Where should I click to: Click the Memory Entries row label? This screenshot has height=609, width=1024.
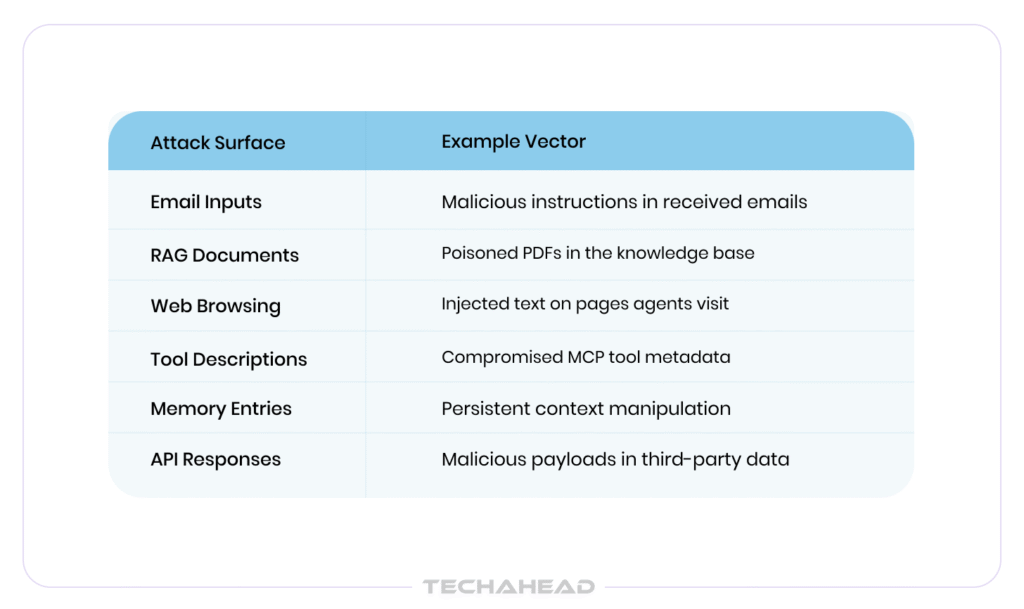[x=220, y=408]
